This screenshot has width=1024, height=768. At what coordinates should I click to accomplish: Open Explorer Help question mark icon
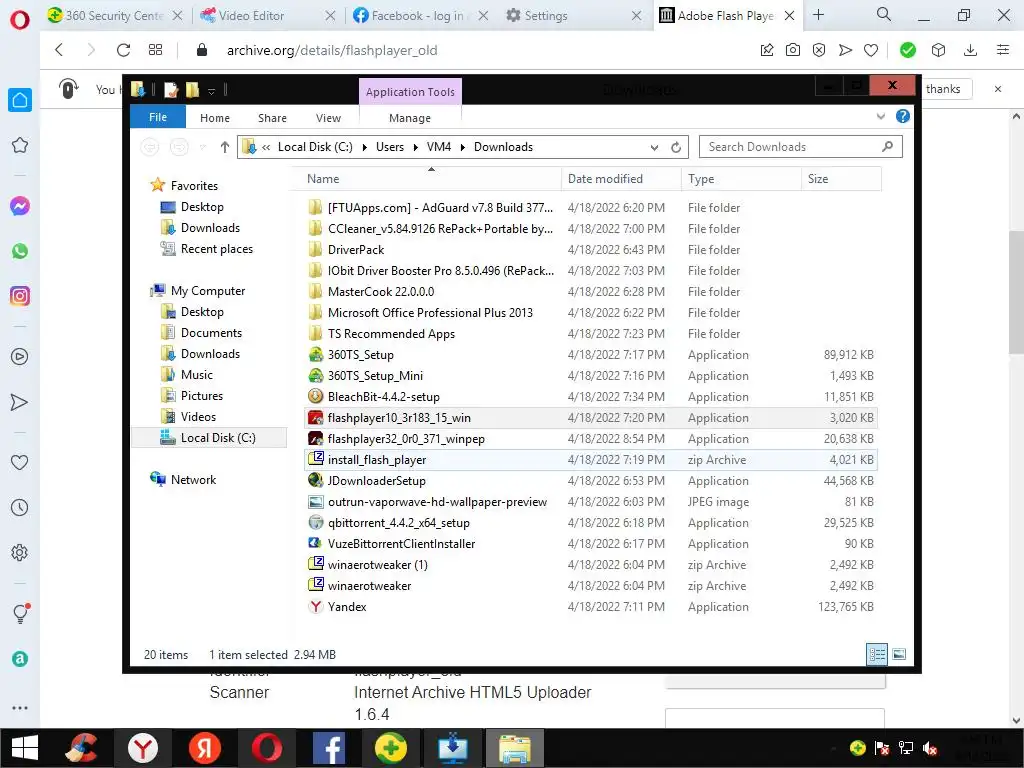903,116
